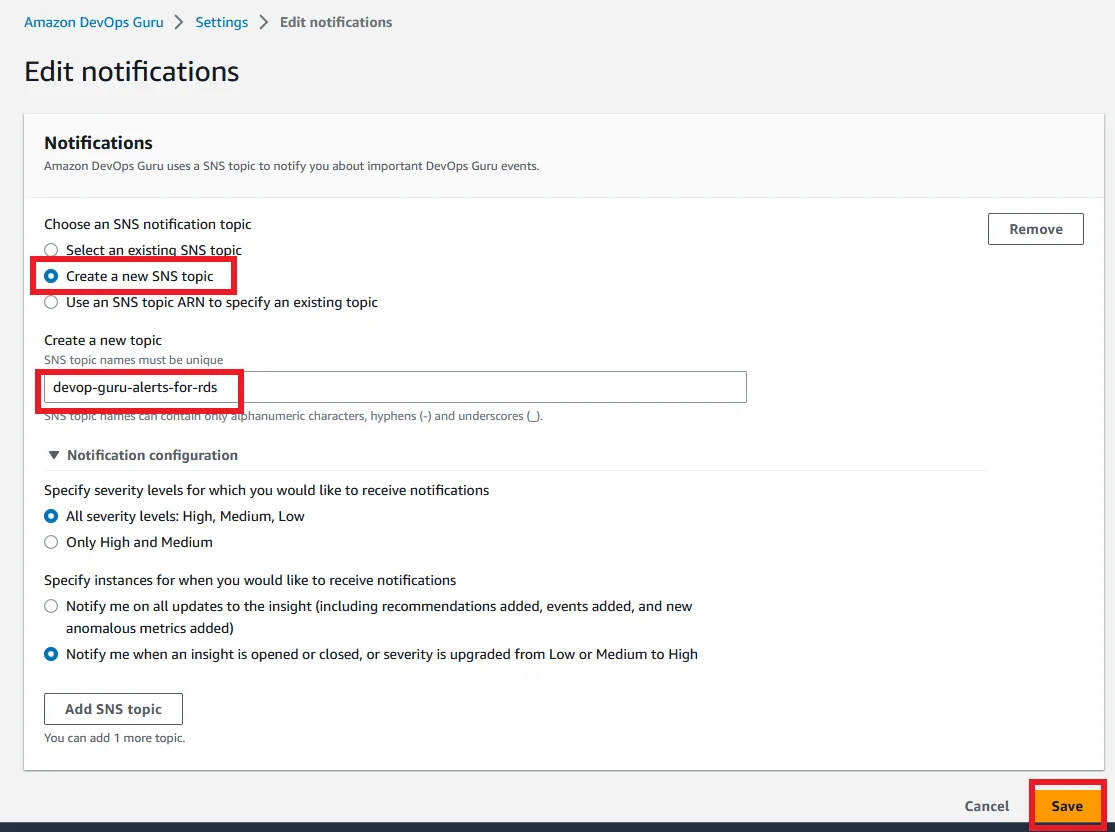Focus the new SNS topic name field

[395, 387]
